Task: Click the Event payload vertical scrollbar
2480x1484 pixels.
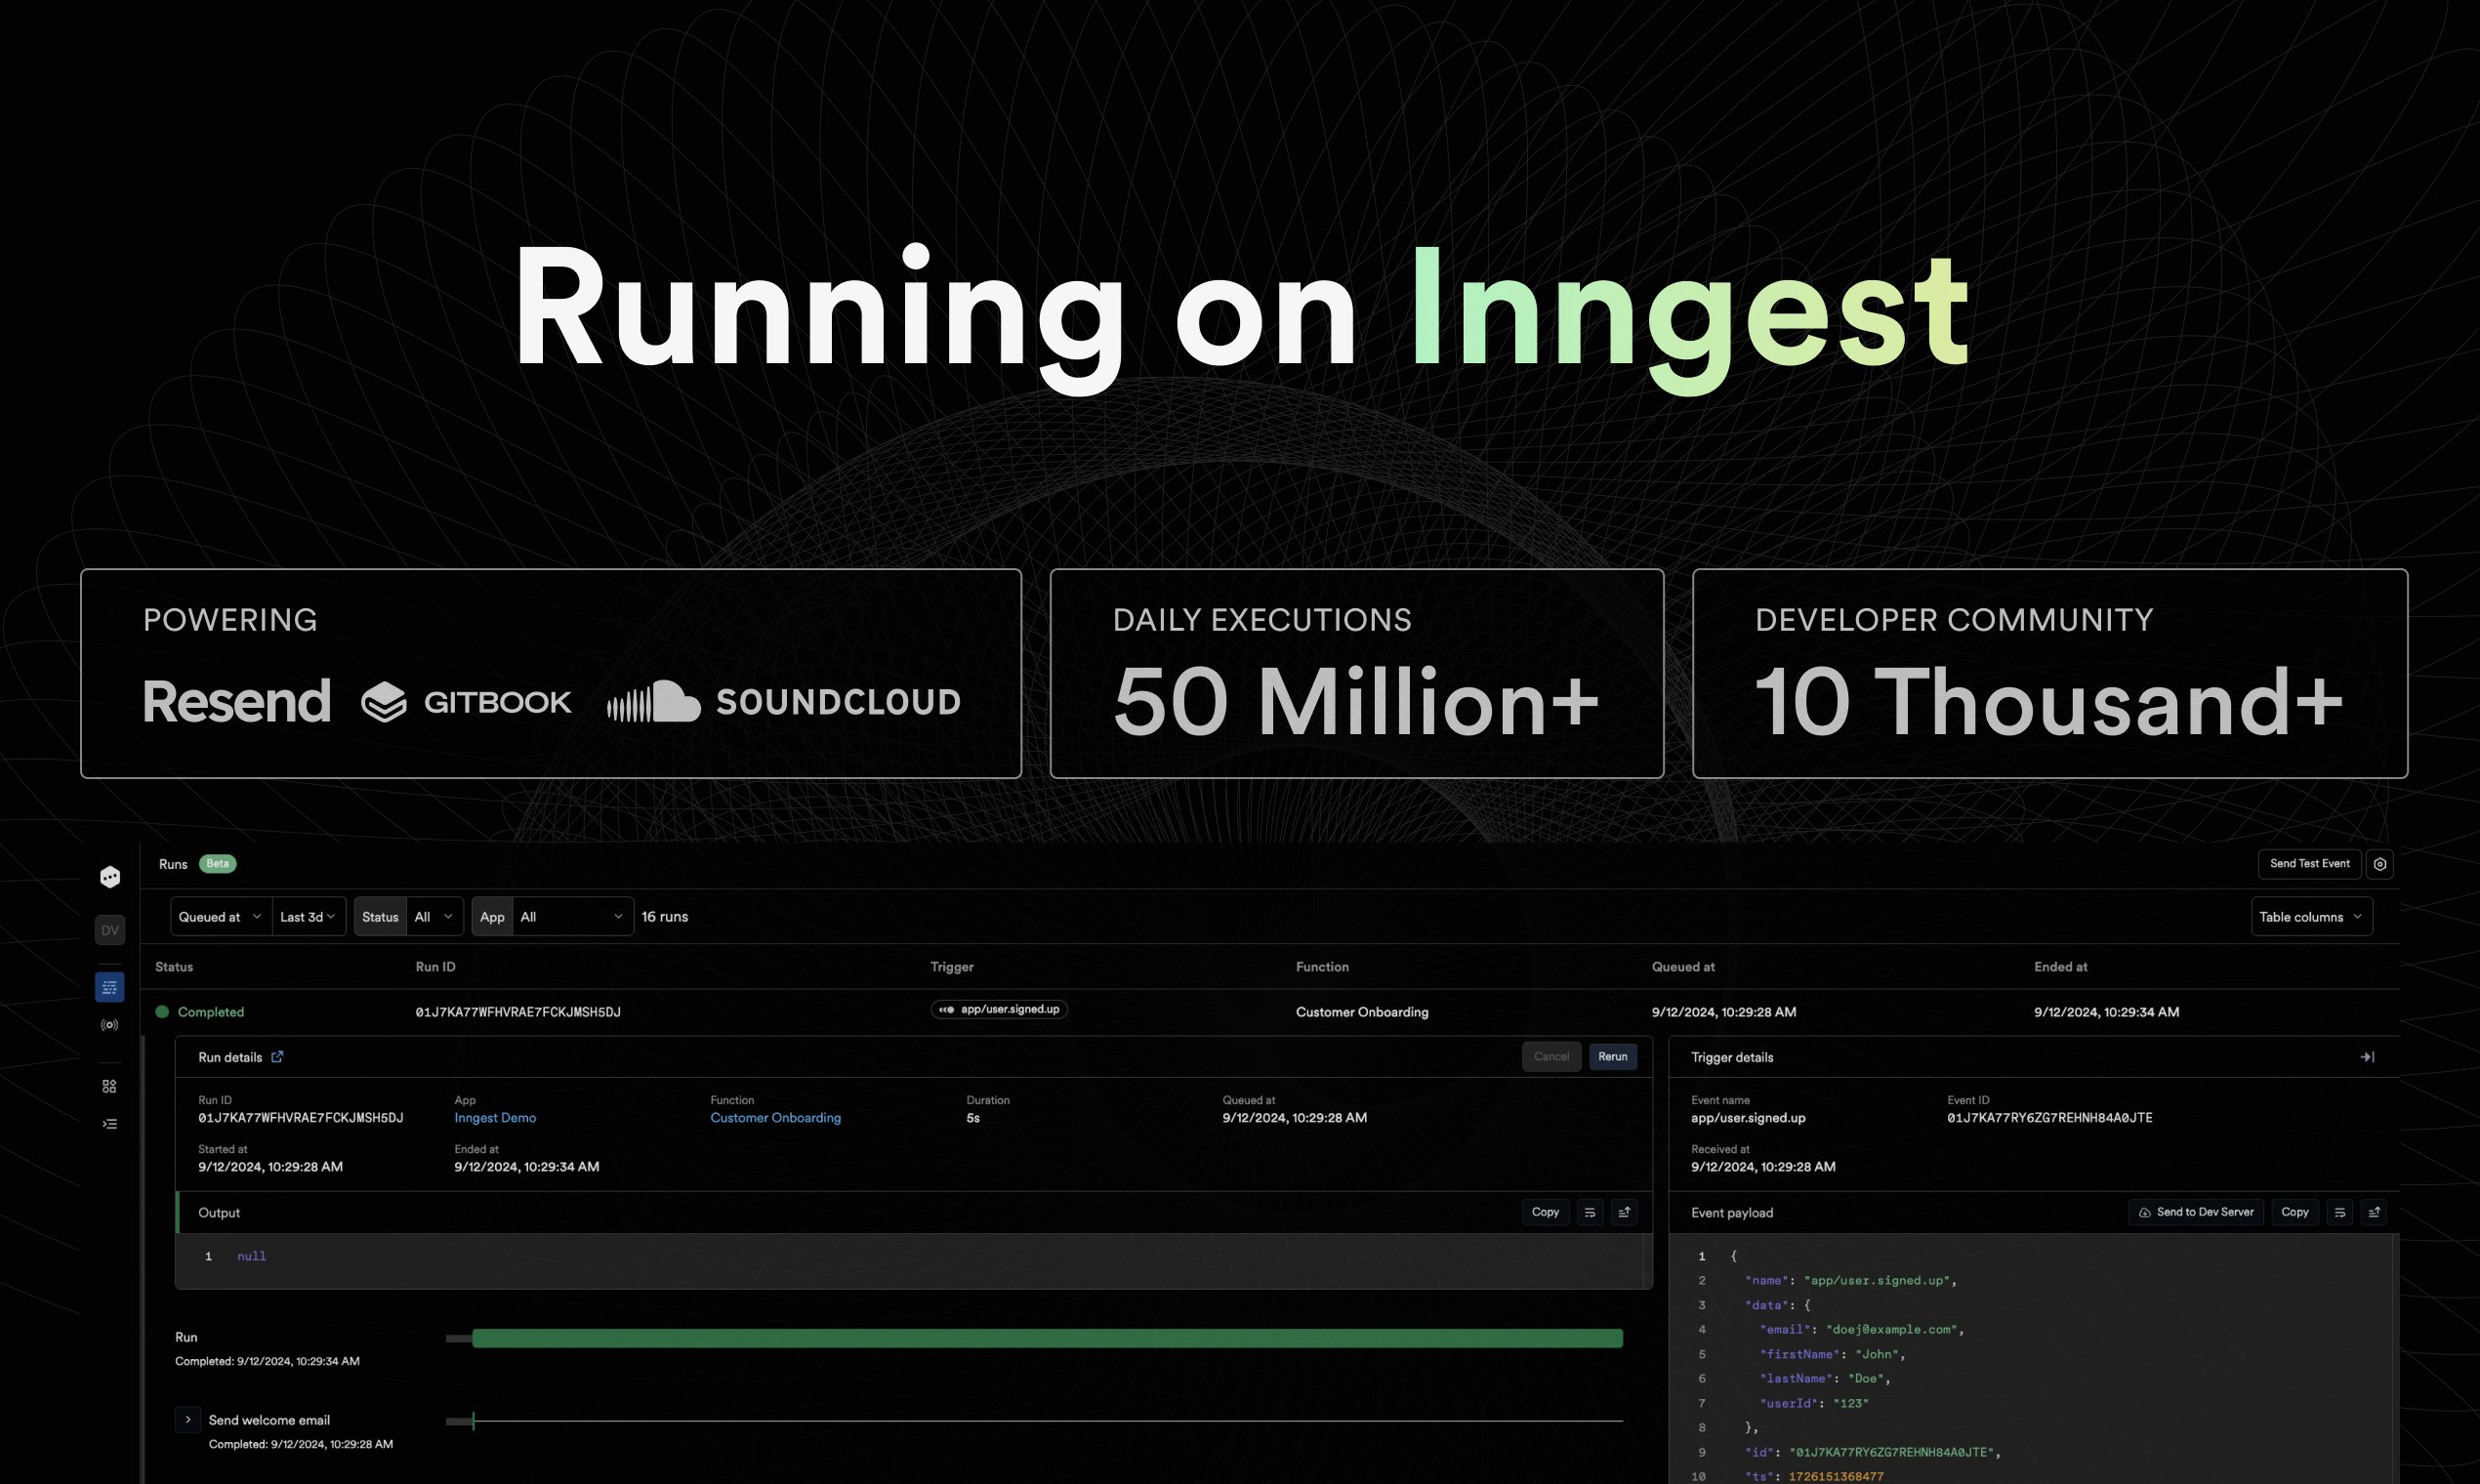Action: pos(2394,1359)
